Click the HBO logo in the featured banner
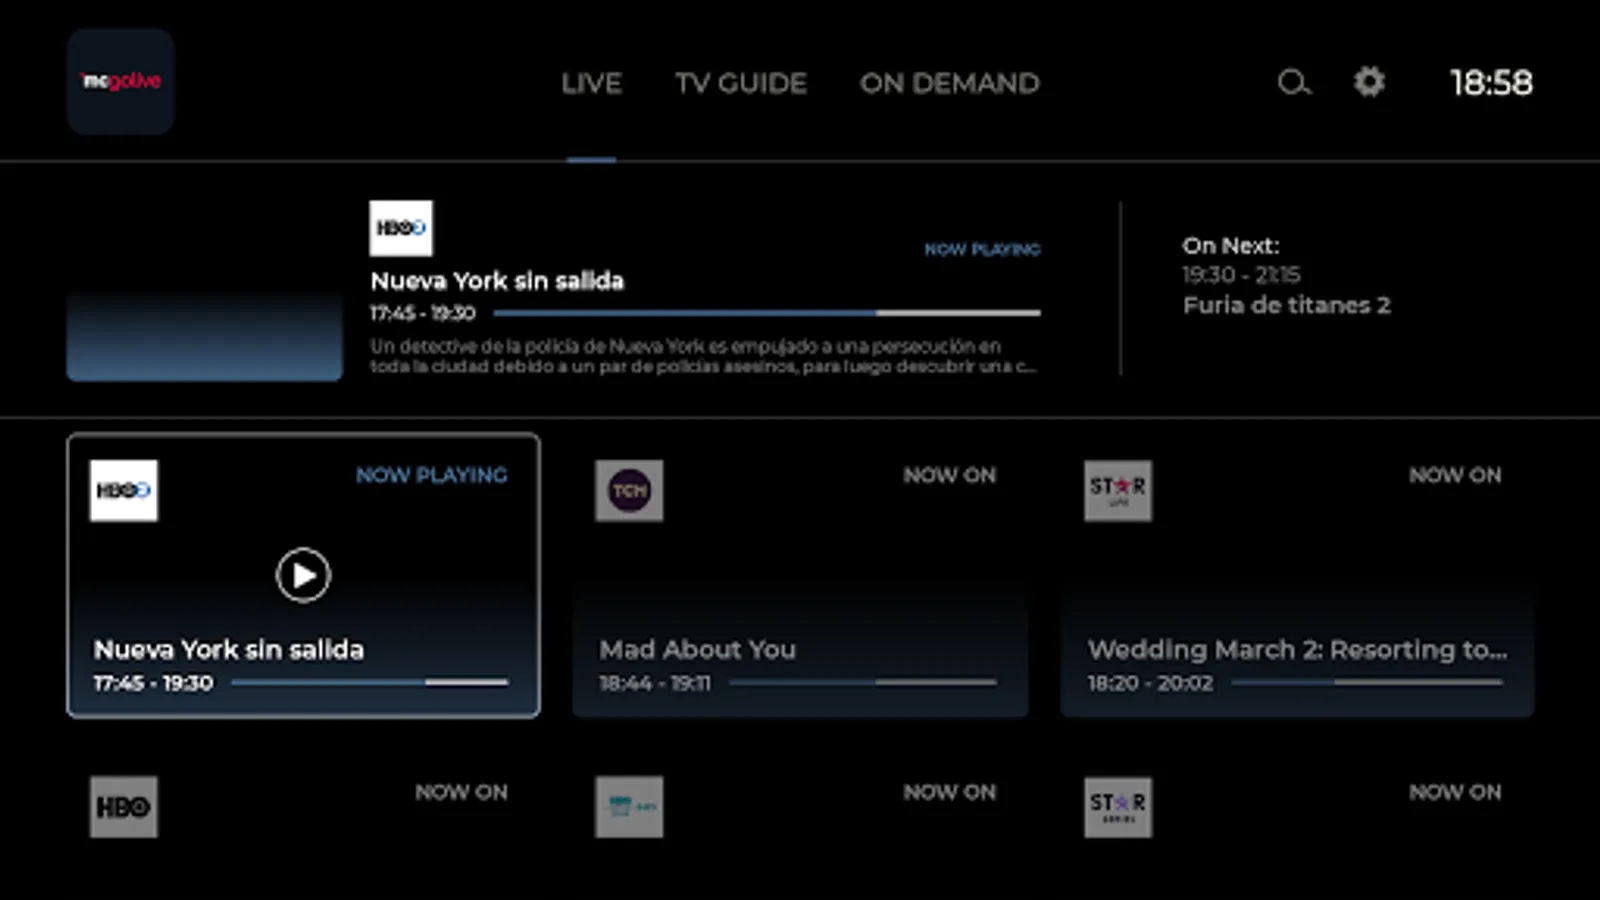Image resolution: width=1600 pixels, height=900 pixels. [401, 228]
